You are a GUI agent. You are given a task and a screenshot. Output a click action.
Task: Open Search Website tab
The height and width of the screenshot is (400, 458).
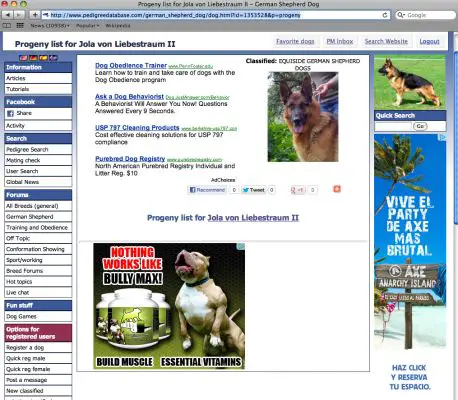point(386,41)
